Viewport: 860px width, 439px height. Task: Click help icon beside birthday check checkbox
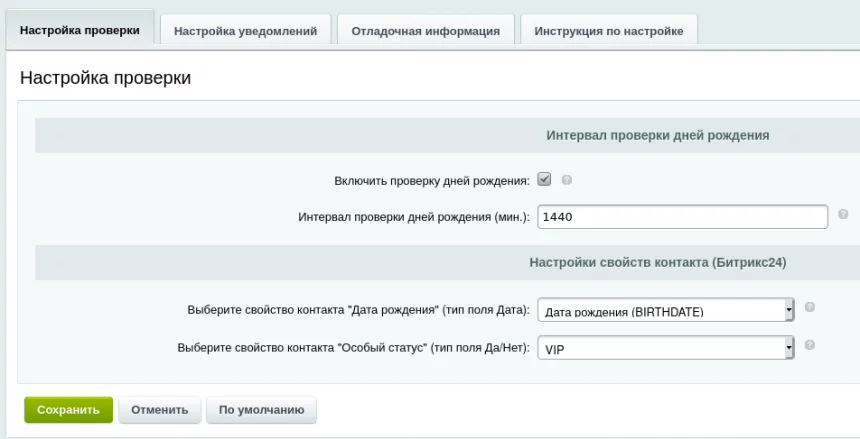(x=567, y=181)
